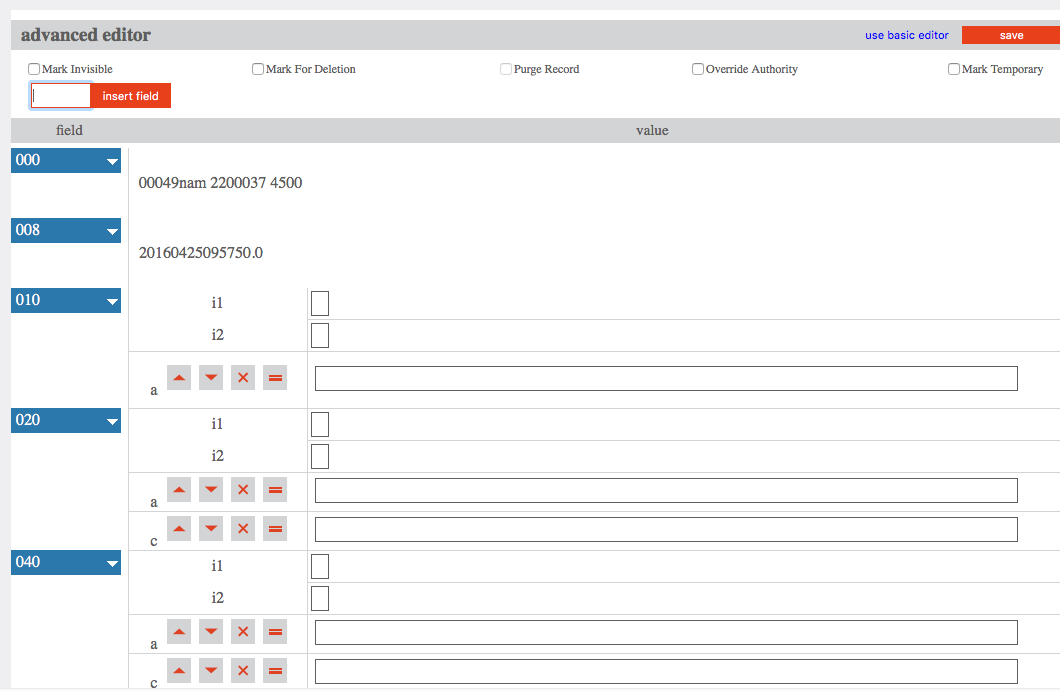Switch to use basic editor

(907, 35)
